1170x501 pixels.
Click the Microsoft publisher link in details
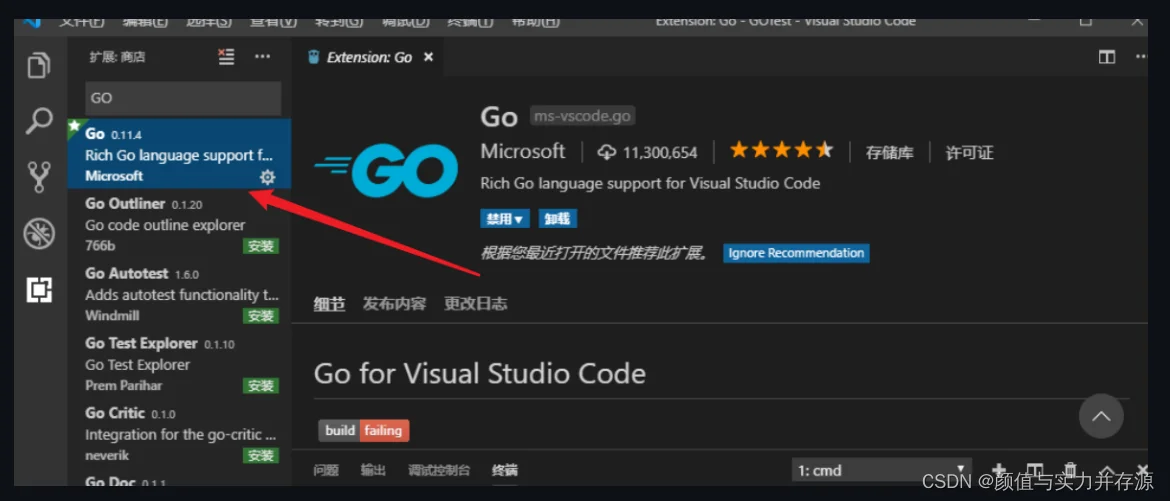523,152
